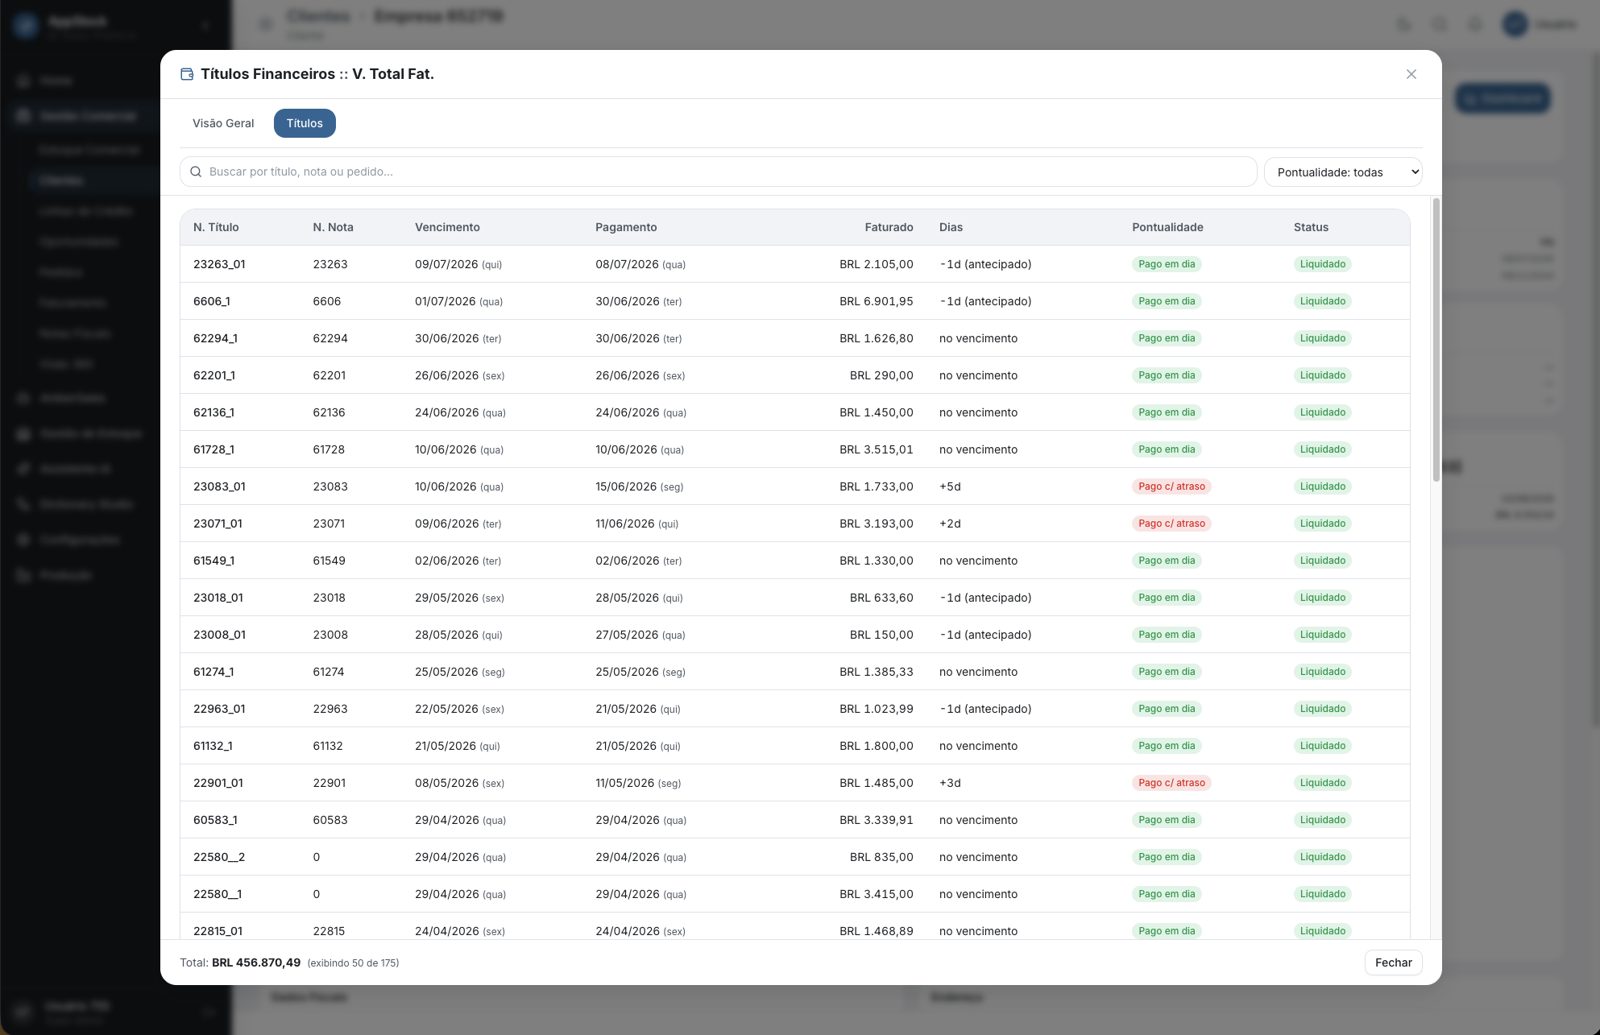Click the Status column header
The image size is (1600, 1035).
click(1311, 227)
